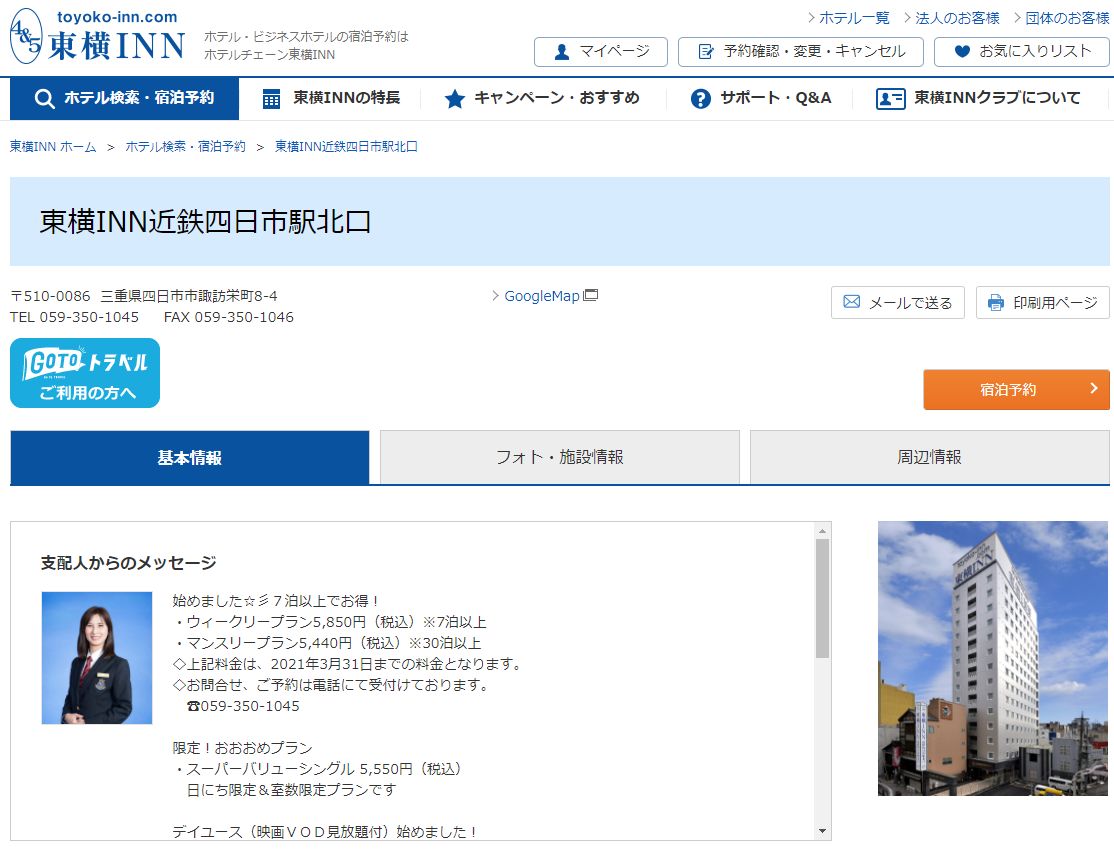This screenshot has height=851, width=1114.
Task: Select the 東横INNクラブについて navigation menu
Action: tap(978, 99)
